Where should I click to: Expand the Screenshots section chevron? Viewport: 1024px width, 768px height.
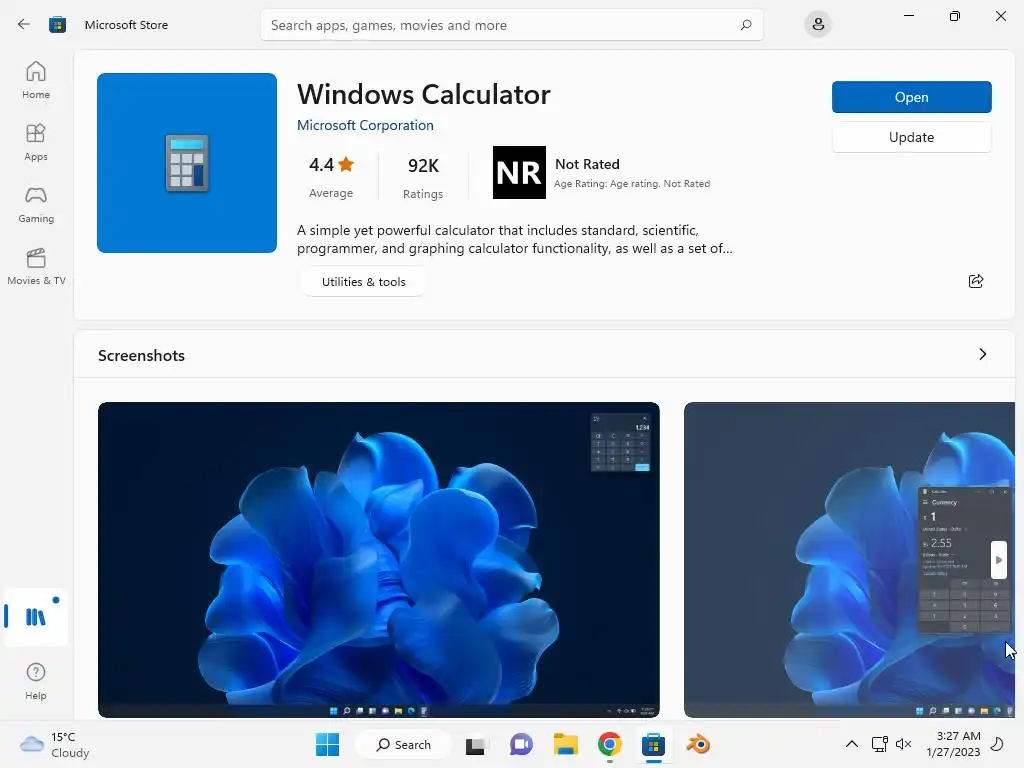coord(982,355)
